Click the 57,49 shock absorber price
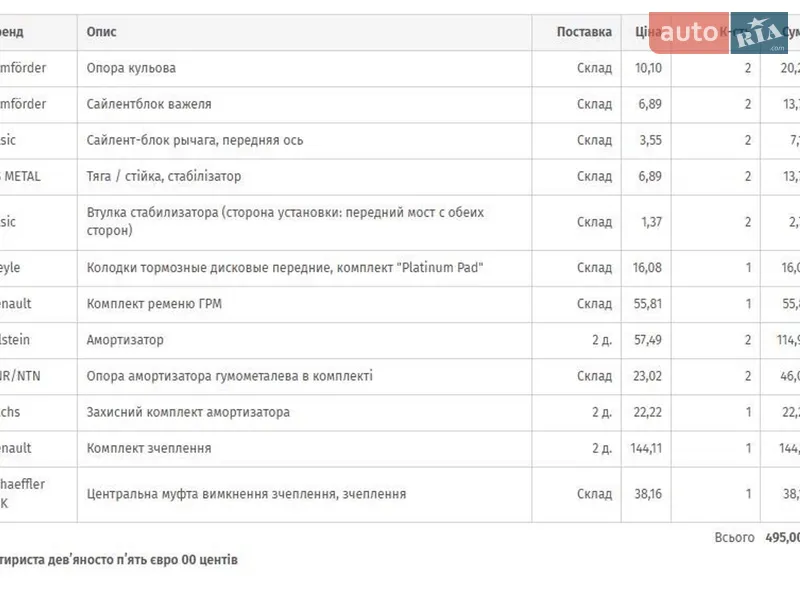The image size is (800, 600). click(x=648, y=340)
